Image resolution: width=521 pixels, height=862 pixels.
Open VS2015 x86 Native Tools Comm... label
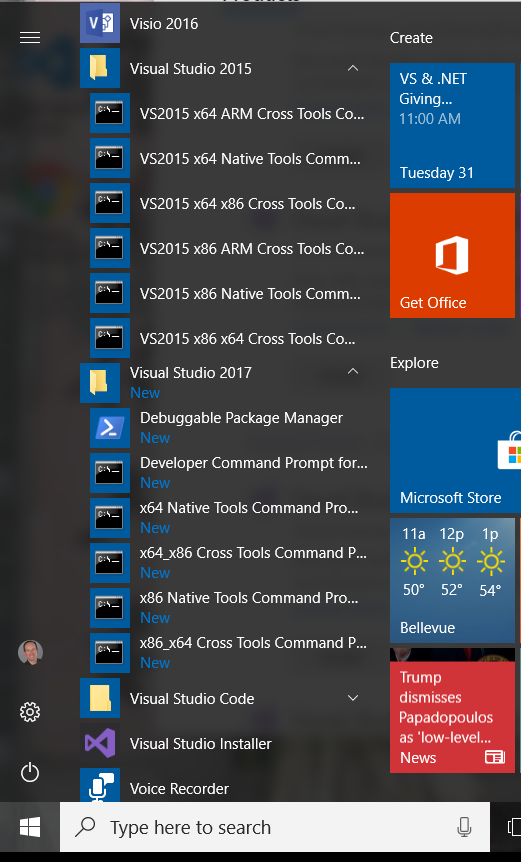(x=250, y=294)
